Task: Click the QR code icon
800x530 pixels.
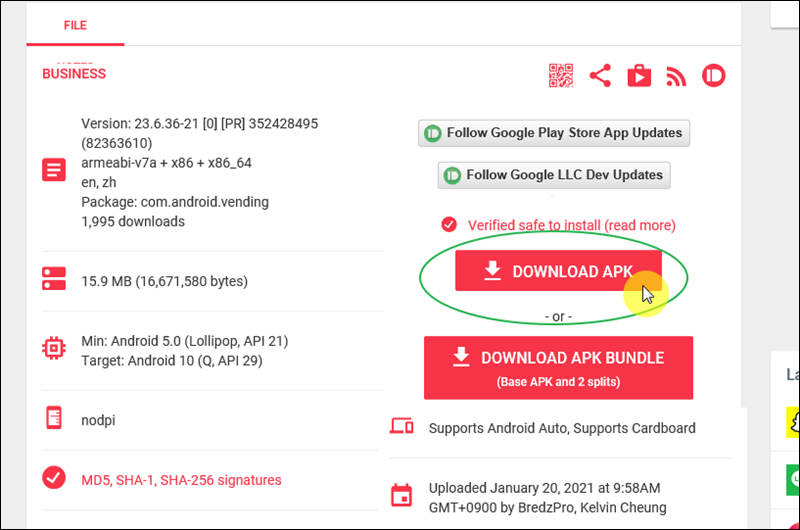Action: 561,76
